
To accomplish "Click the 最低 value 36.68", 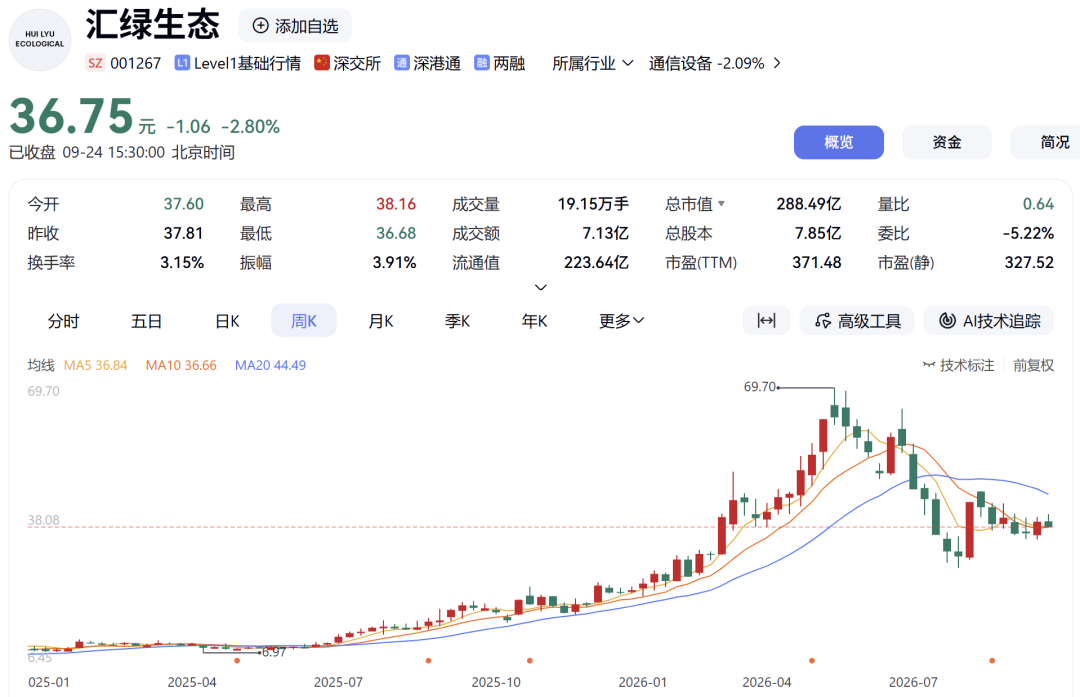I will (396, 233).
